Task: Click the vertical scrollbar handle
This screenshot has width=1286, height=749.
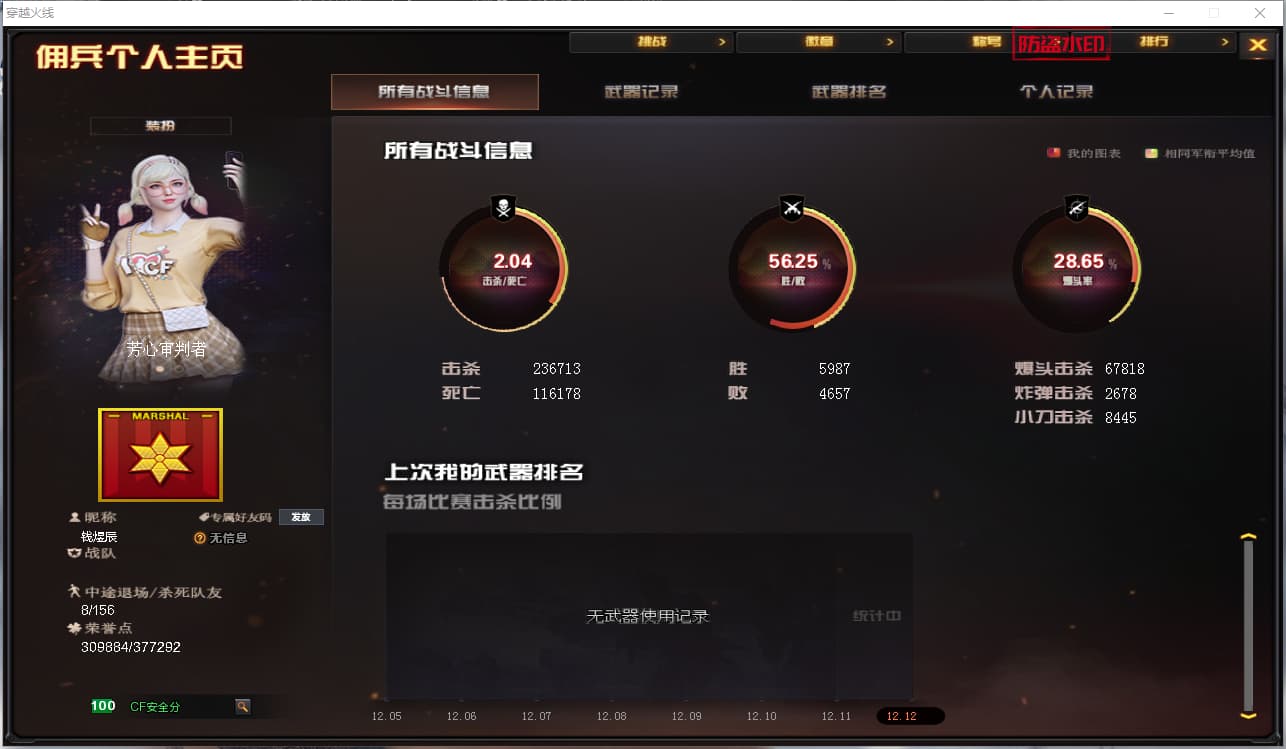Action: click(1248, 625)
